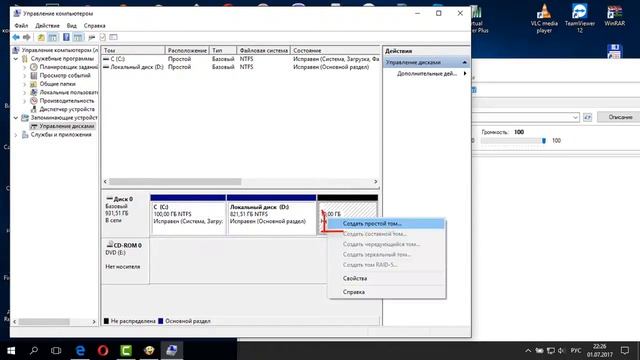Screen dimensions: 640x360
Task: Click the blue help question mark toolbar icon
Action: (66, 37)
